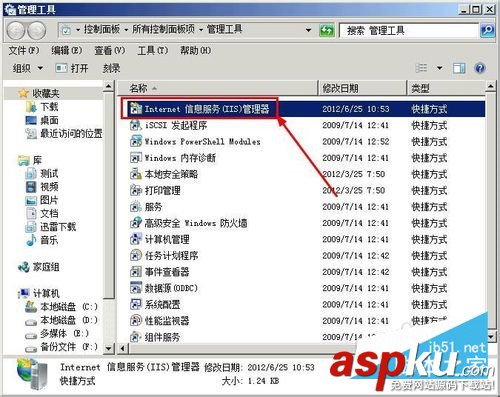The height and width of the screenshot is (397, 500).
Task: Click the file list horizontal scroll left arrow
Action: tap(123, 348)
